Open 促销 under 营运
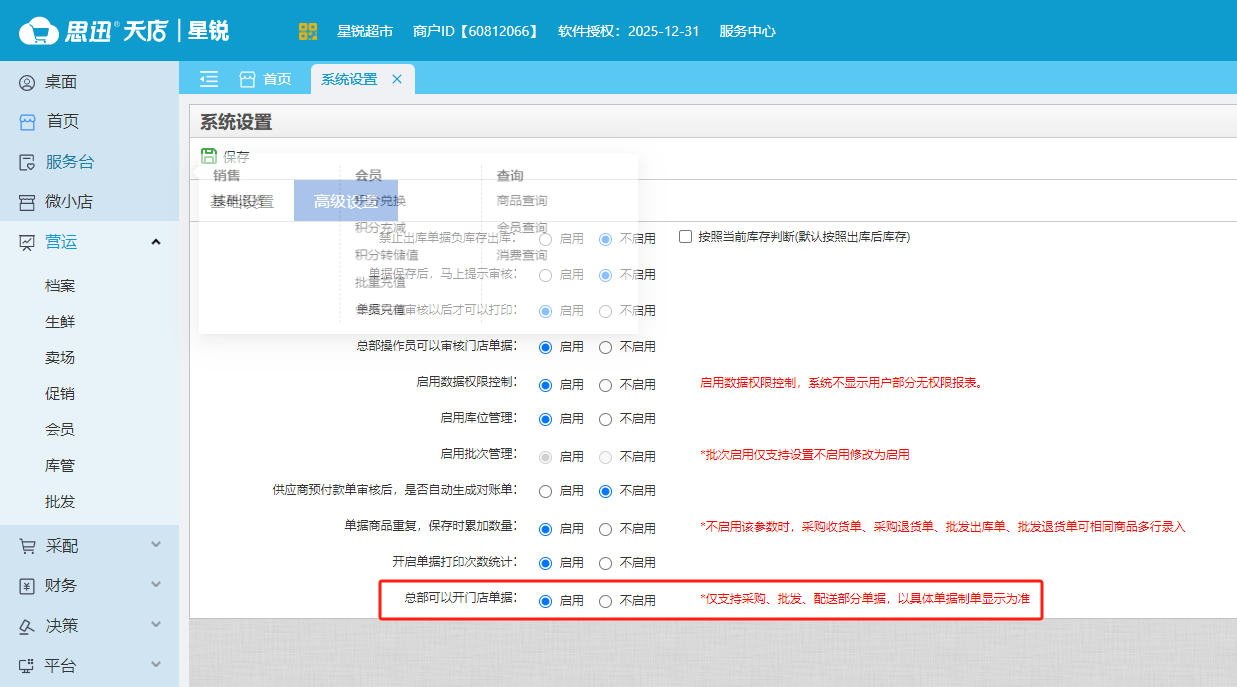This screenshot has height=687, width=1237. (x=60, y=394)
